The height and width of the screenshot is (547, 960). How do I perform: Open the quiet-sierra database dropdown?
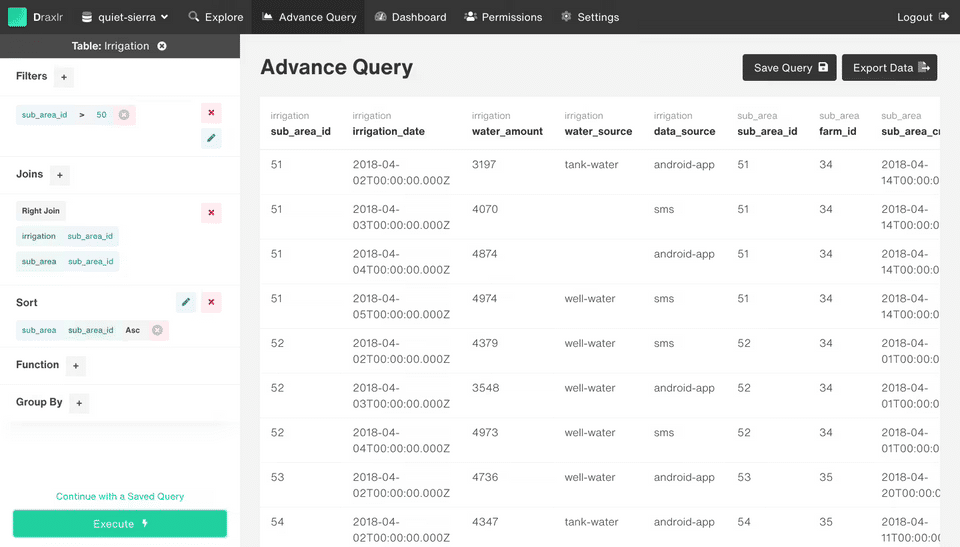[x=125, y=17]
